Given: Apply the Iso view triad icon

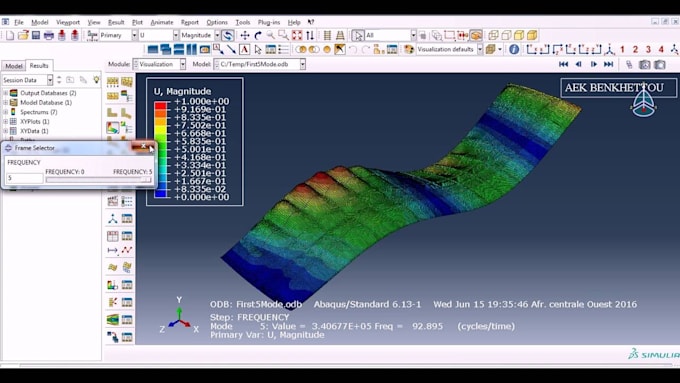Looking at the screenshot, I should coord(610,49).
